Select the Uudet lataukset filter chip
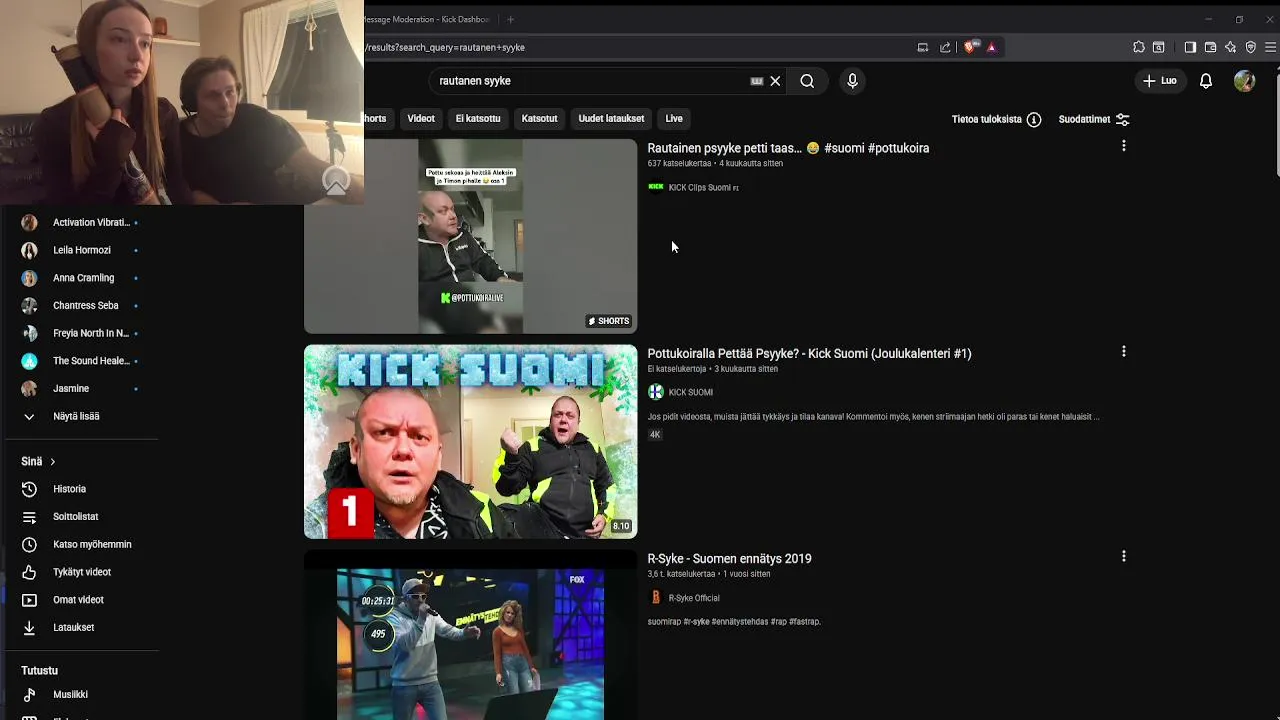 611,118
